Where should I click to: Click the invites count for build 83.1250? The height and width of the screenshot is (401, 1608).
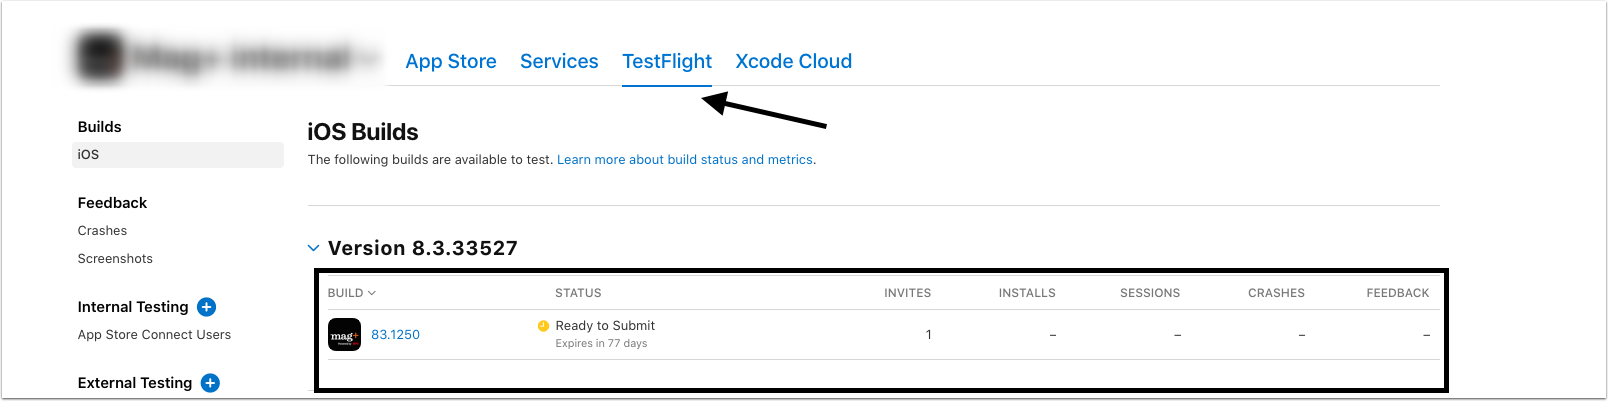coord(928,335)
